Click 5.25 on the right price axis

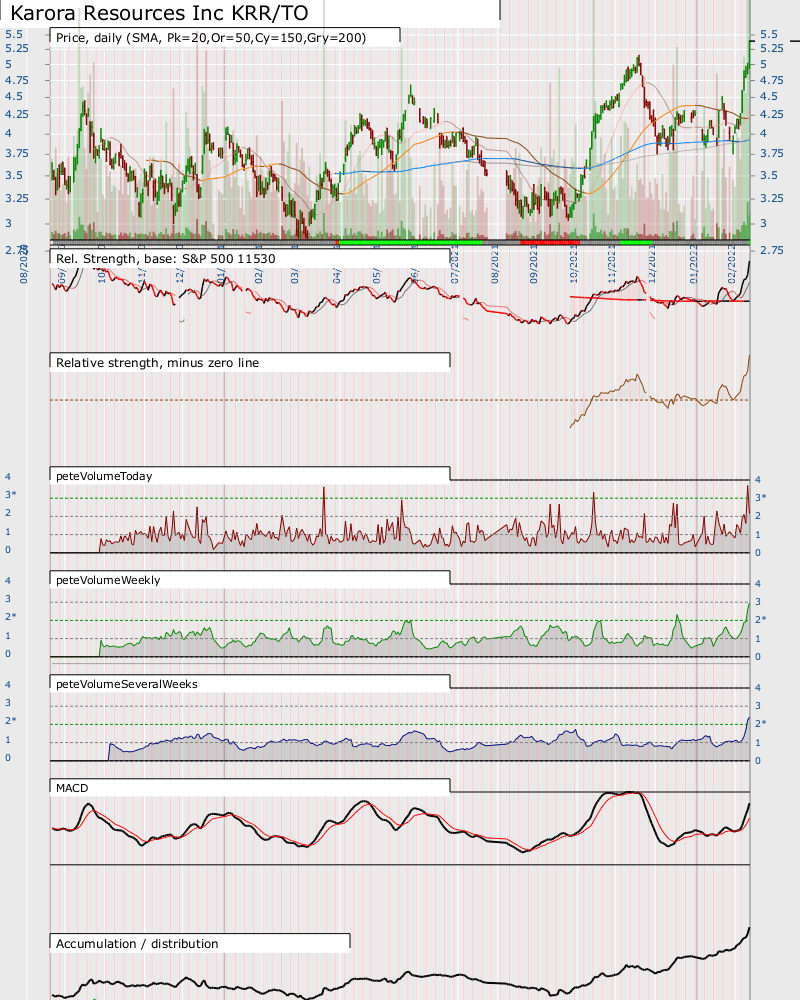click(x=772, y=48)
